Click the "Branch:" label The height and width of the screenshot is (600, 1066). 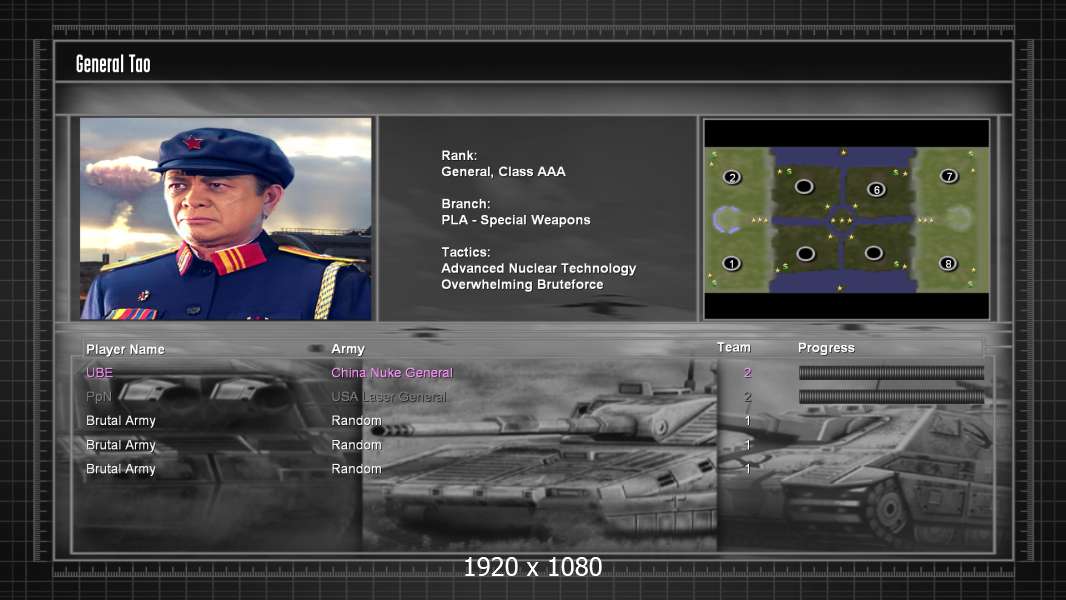click(466, 204)
